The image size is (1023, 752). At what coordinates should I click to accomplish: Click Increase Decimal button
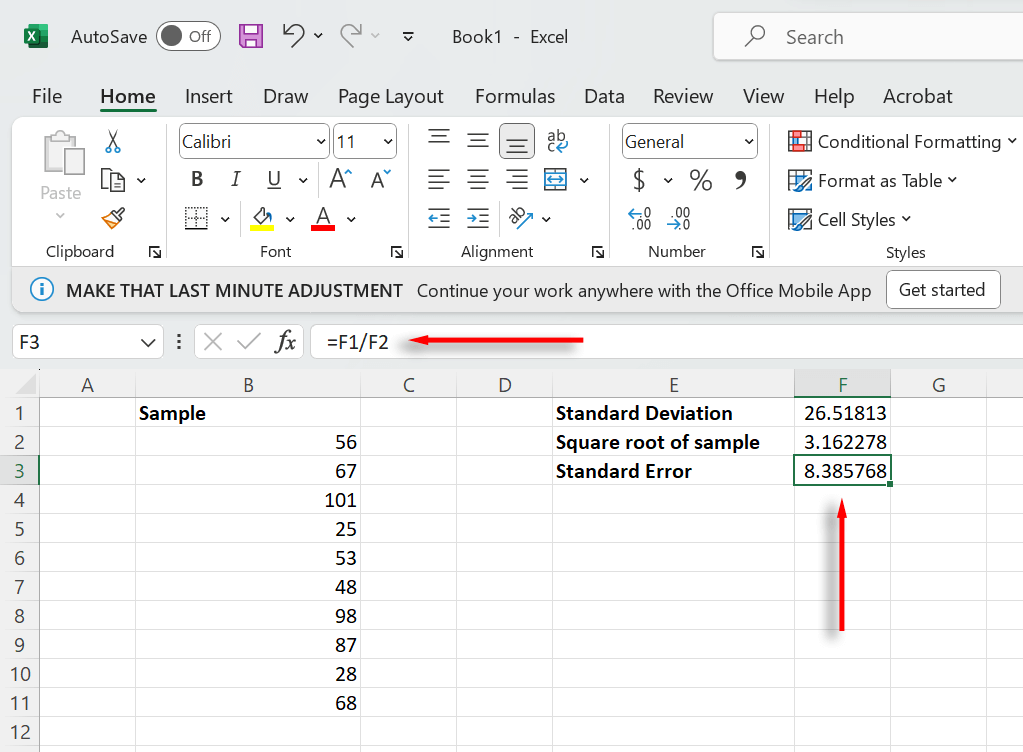(639, 218)
